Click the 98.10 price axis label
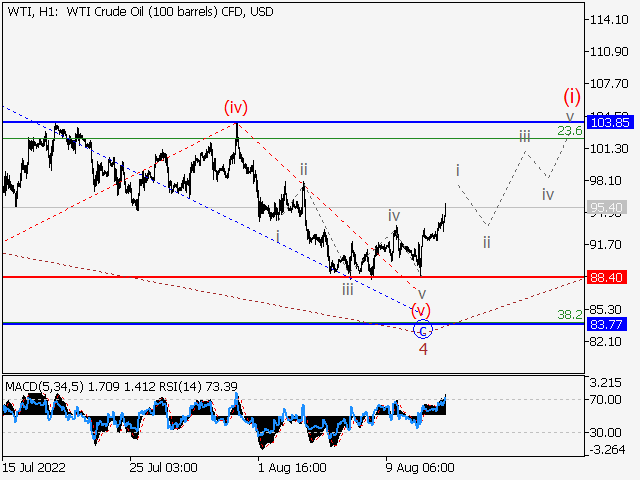The image size is (640, 480). point(606,180)
